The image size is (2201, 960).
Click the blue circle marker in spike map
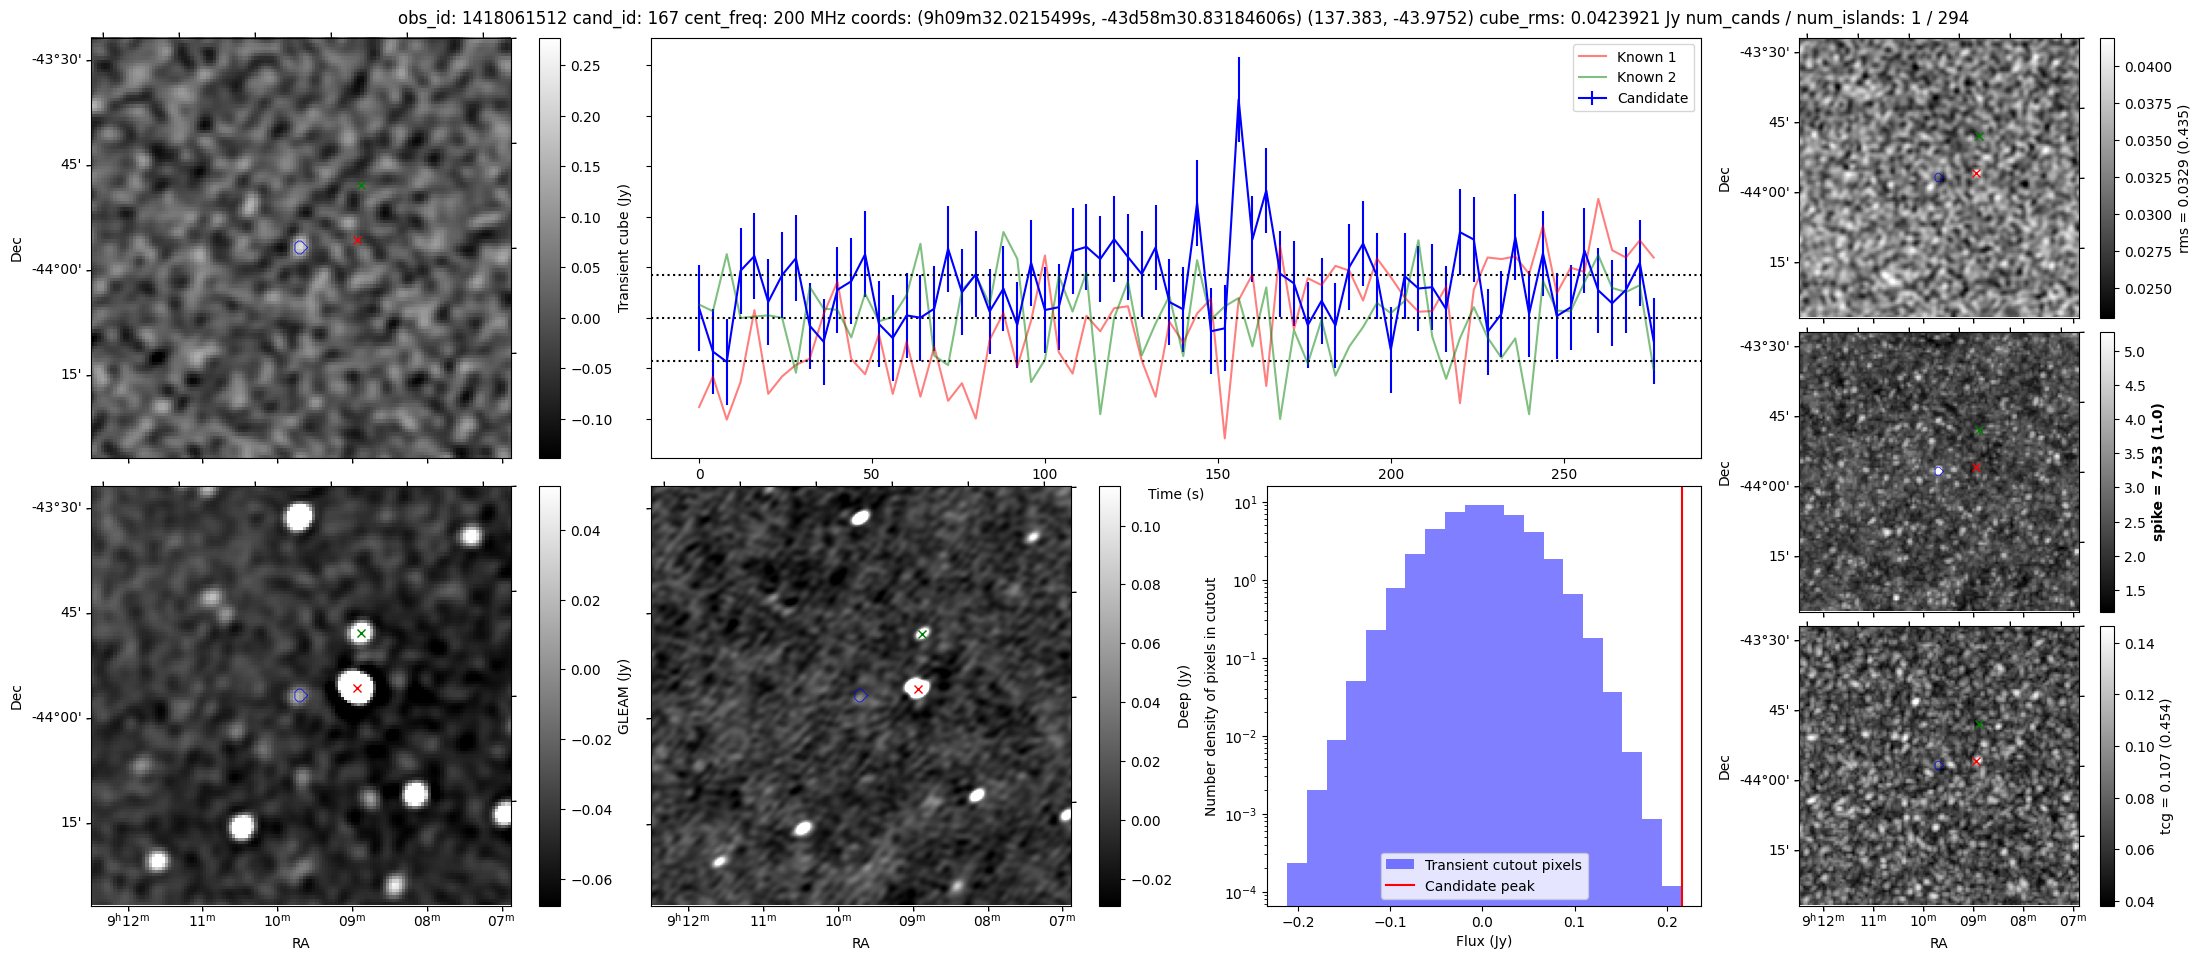coord(1939,471)
